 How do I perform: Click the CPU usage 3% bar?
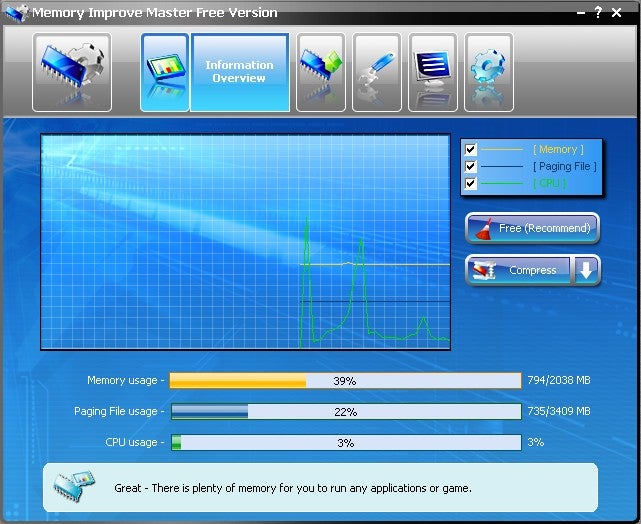[345, 443]
